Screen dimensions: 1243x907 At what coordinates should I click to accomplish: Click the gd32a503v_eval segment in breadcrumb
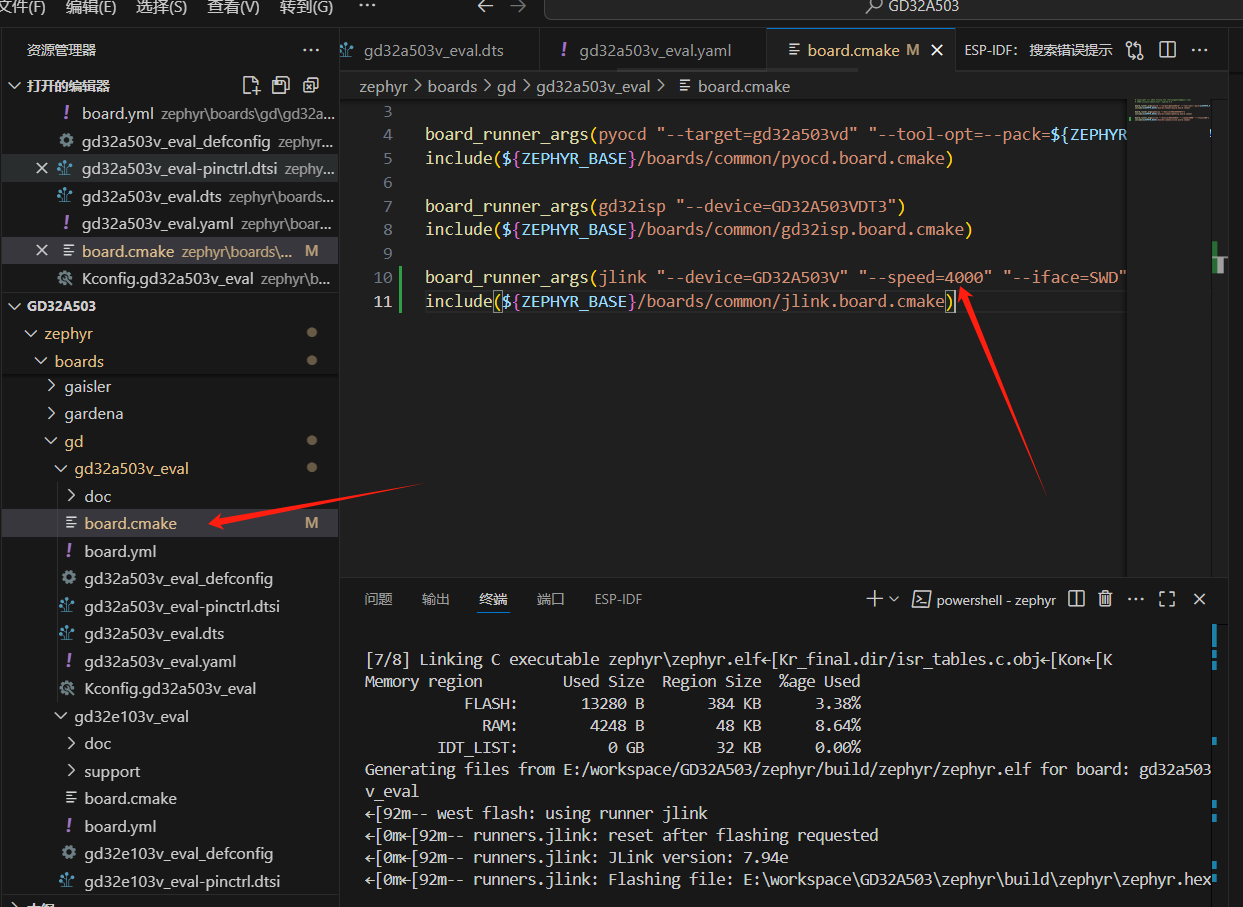(x=593, y=87)
